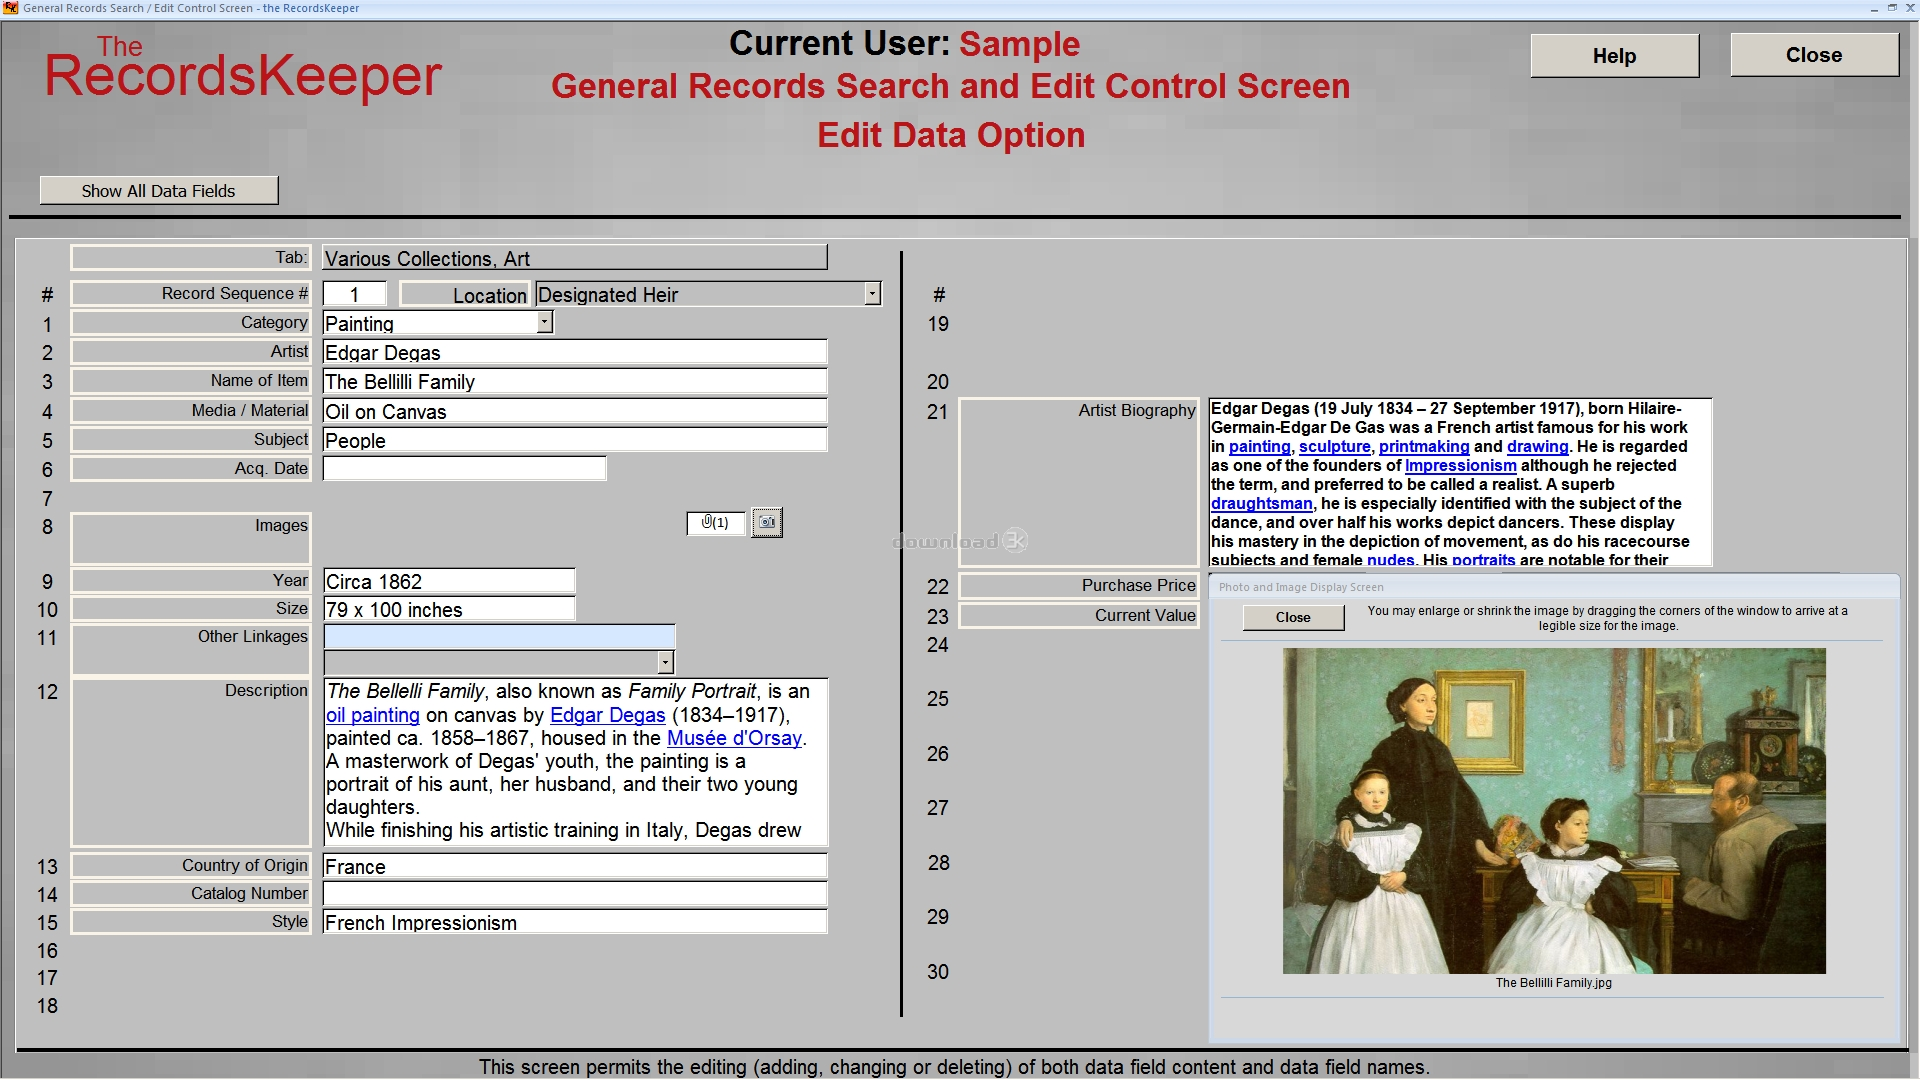Open the Other Linkages dropdown arrow
1920x1080 pixels.
666,662
